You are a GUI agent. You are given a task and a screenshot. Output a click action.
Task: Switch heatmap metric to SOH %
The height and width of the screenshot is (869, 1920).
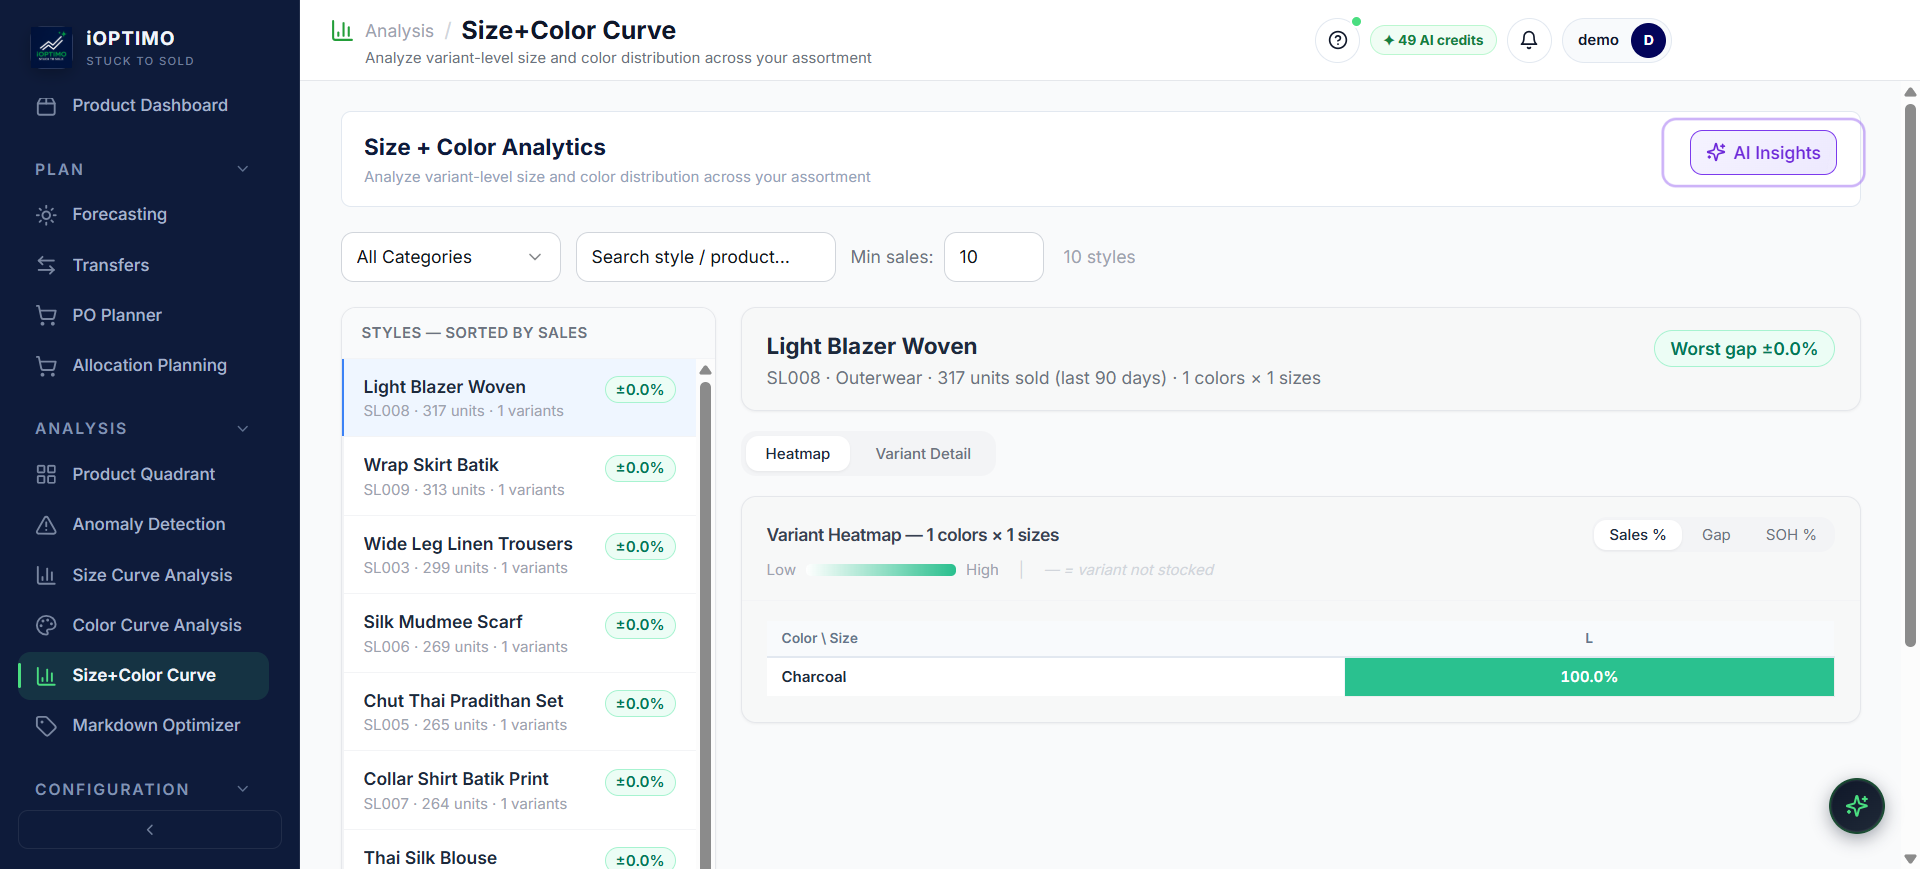click(1790, 535)
